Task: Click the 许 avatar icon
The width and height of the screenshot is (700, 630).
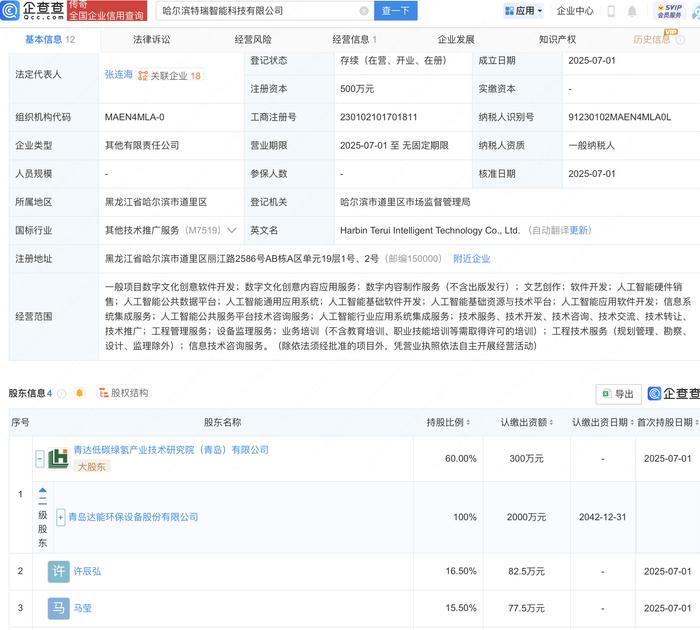Action: pyautogui.click(x=58, y=572)
